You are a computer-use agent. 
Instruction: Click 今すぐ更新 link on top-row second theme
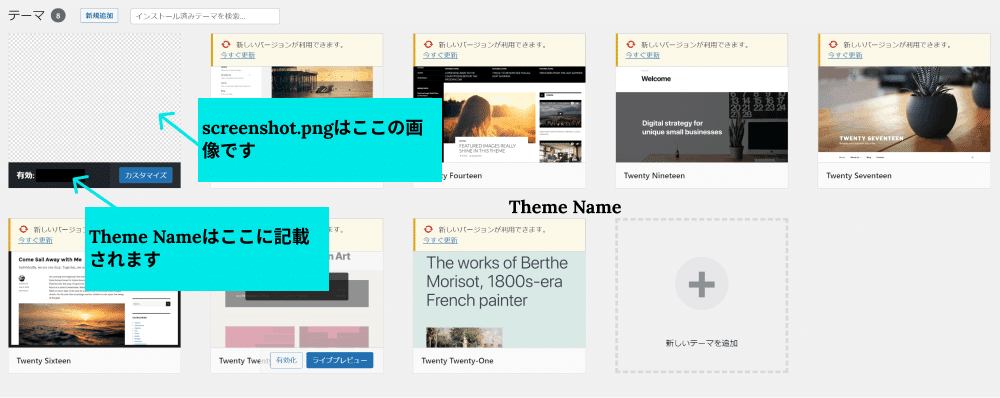coord(238,55)
